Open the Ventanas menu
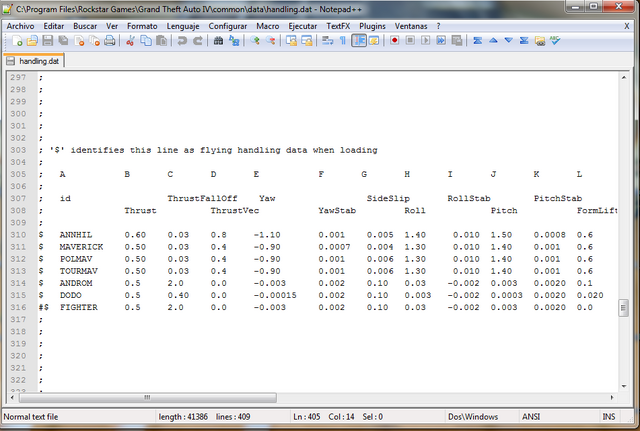 pos(411,26)
